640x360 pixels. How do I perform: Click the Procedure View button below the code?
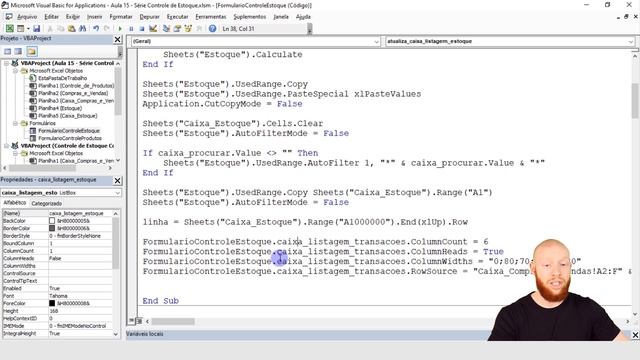131,321
